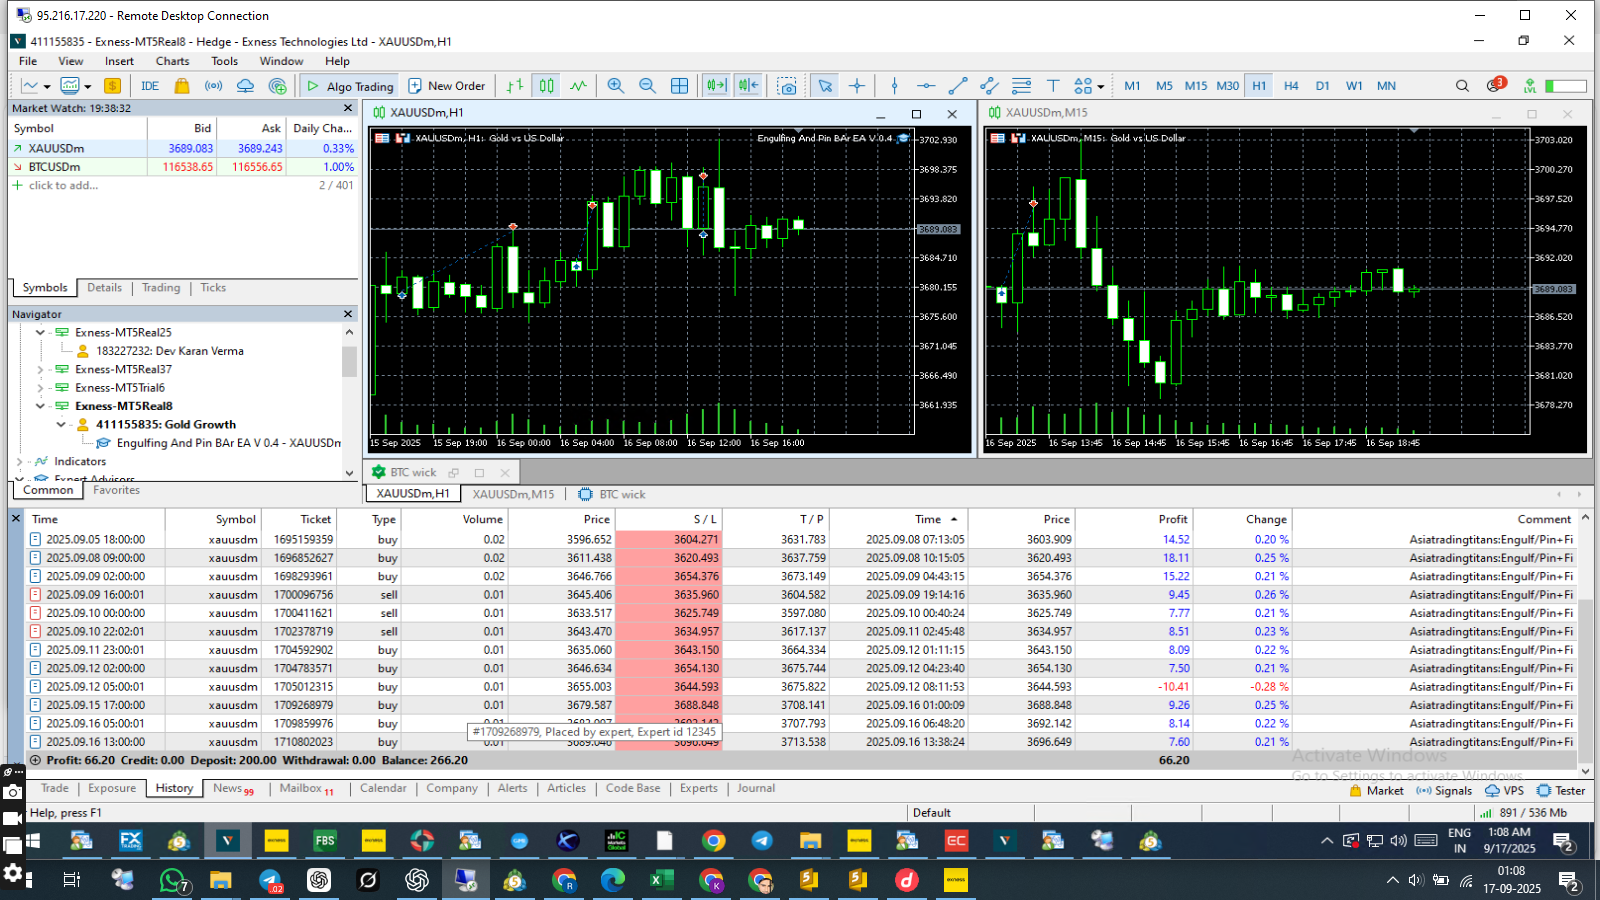Switch to the XAUUSDm,M15 chart tab

(513, 494)
